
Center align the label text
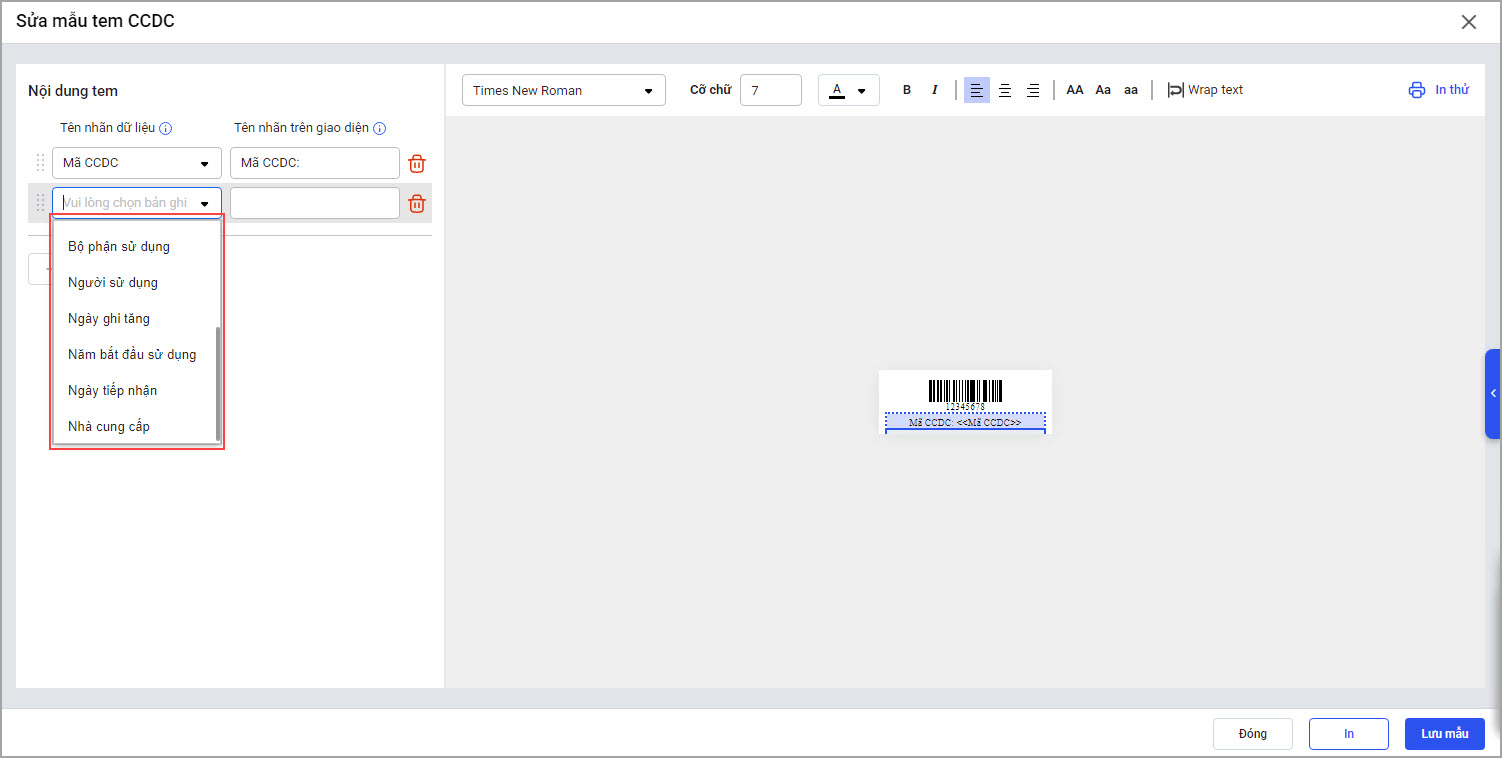coord(1005,90)
